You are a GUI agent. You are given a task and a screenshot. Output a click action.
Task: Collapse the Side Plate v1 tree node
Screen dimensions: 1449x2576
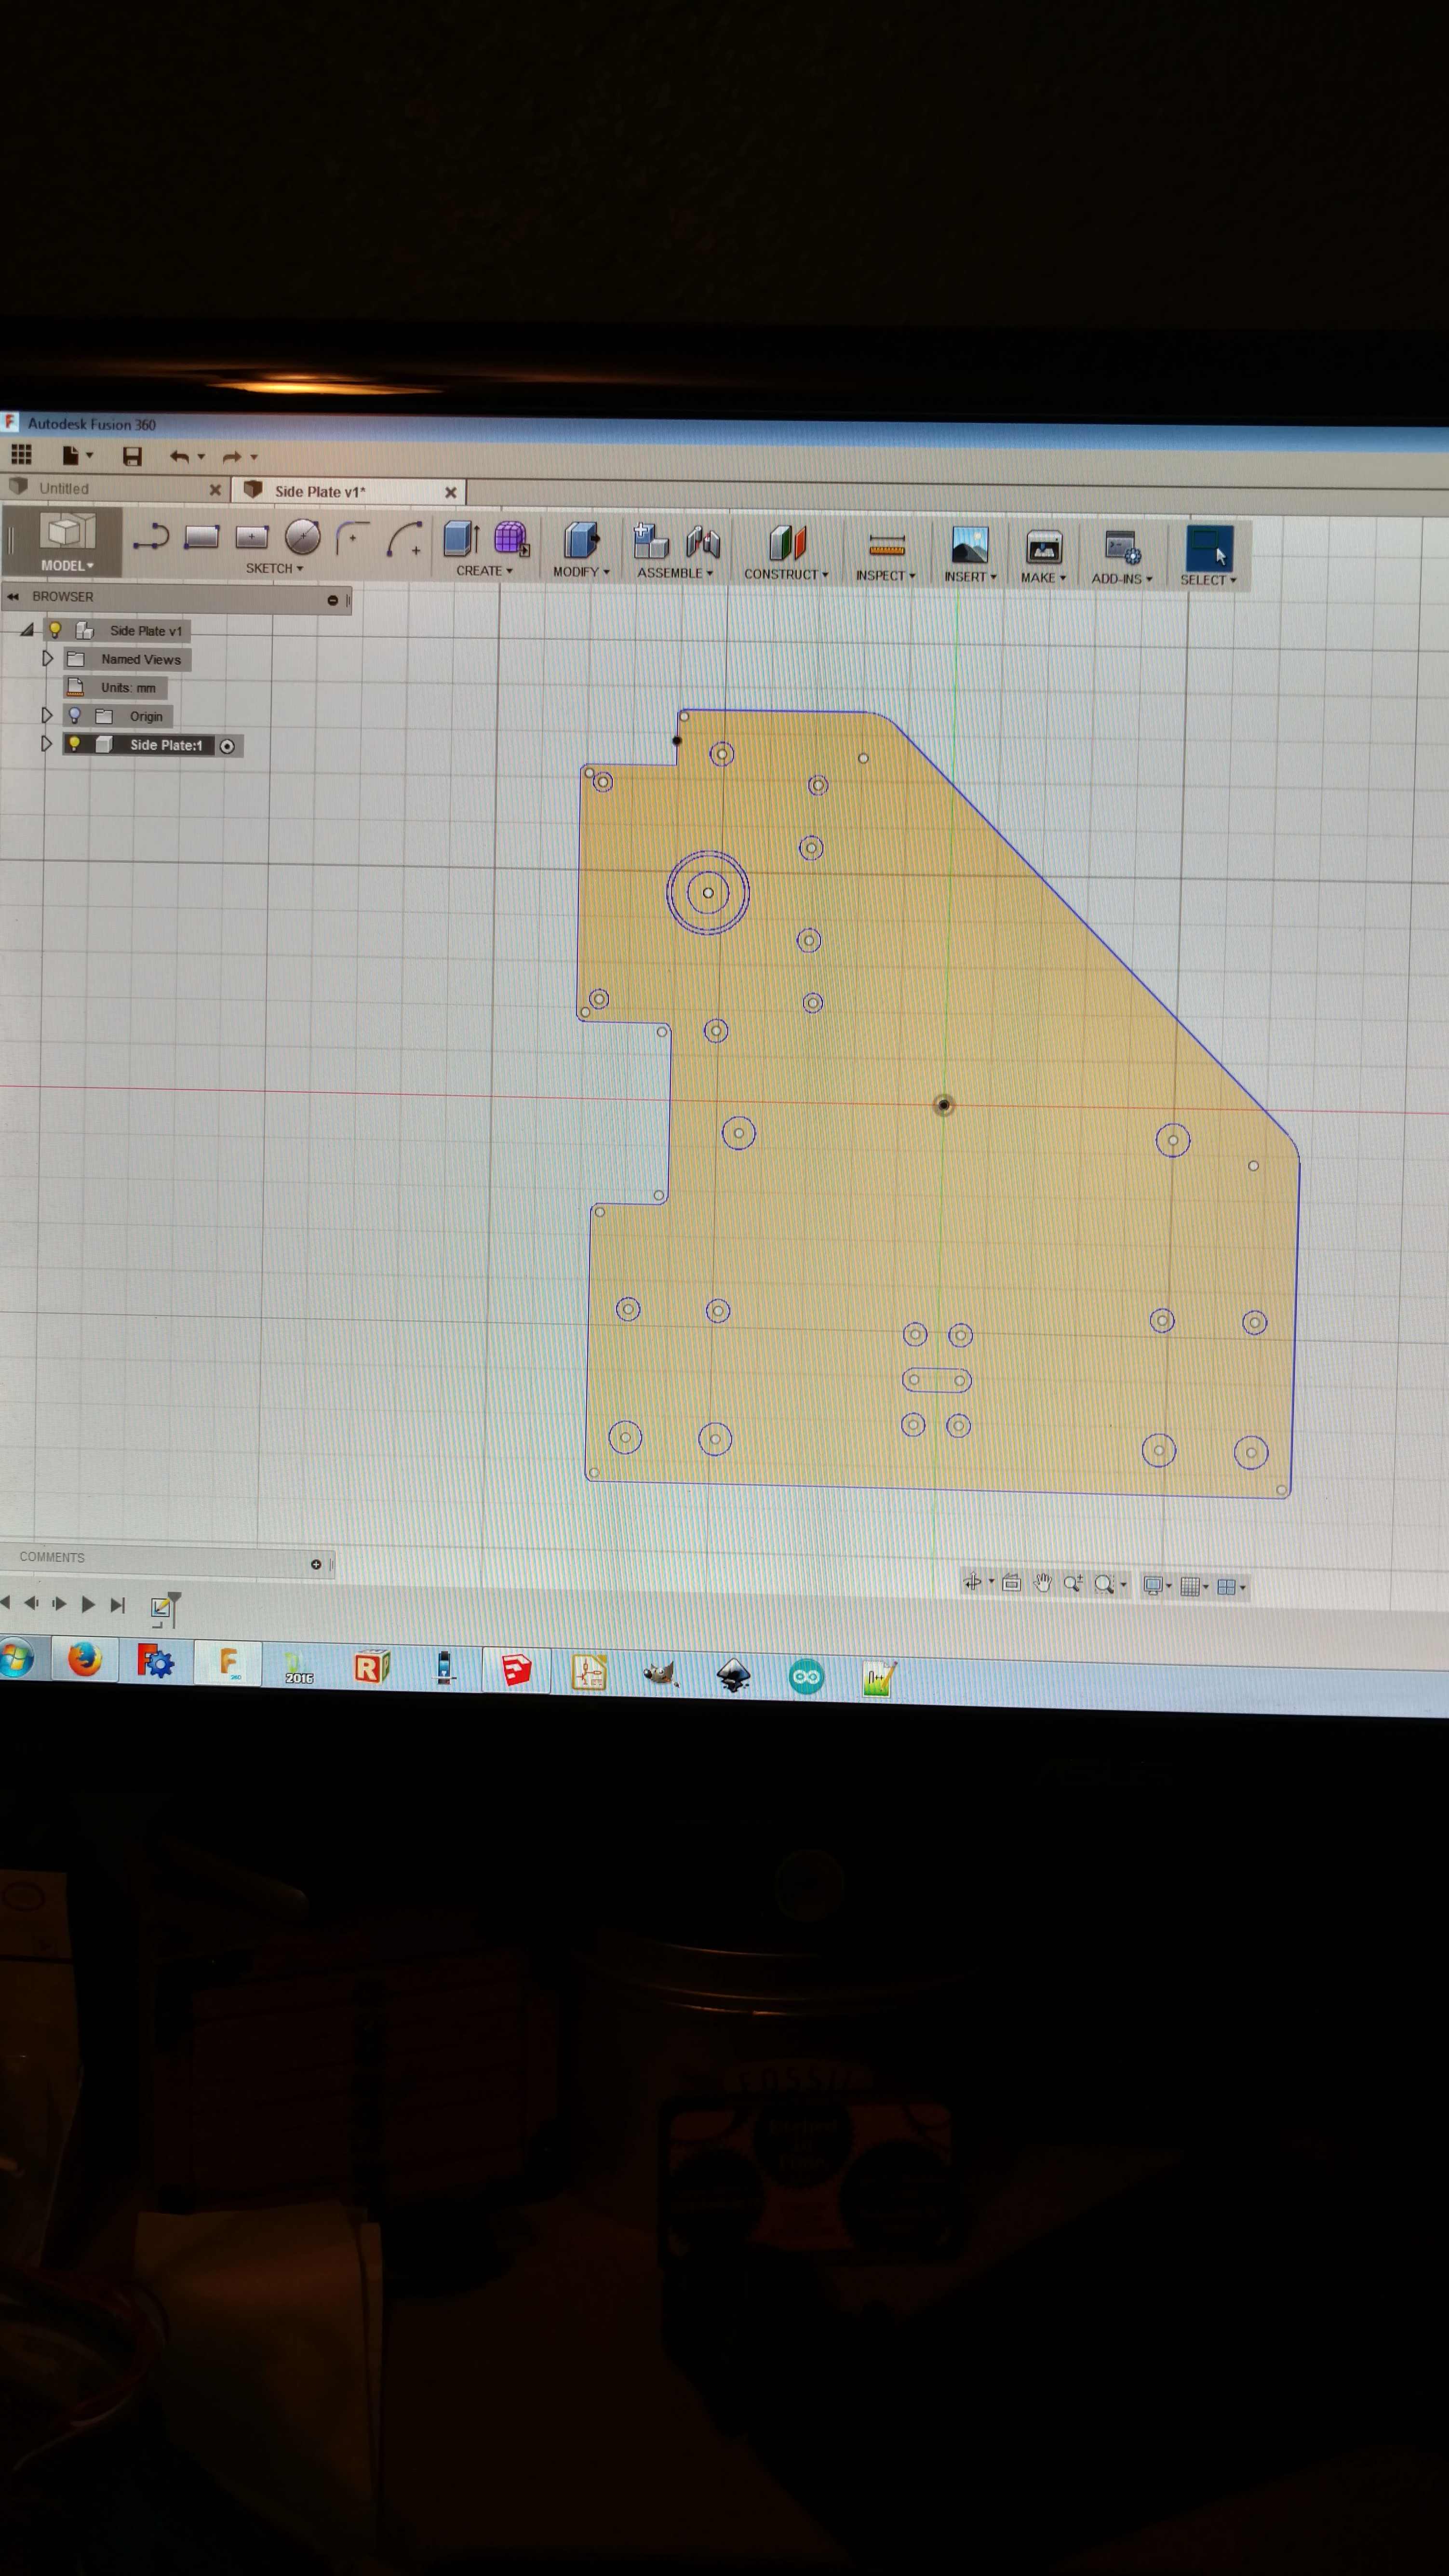click(x=27, y=629)
